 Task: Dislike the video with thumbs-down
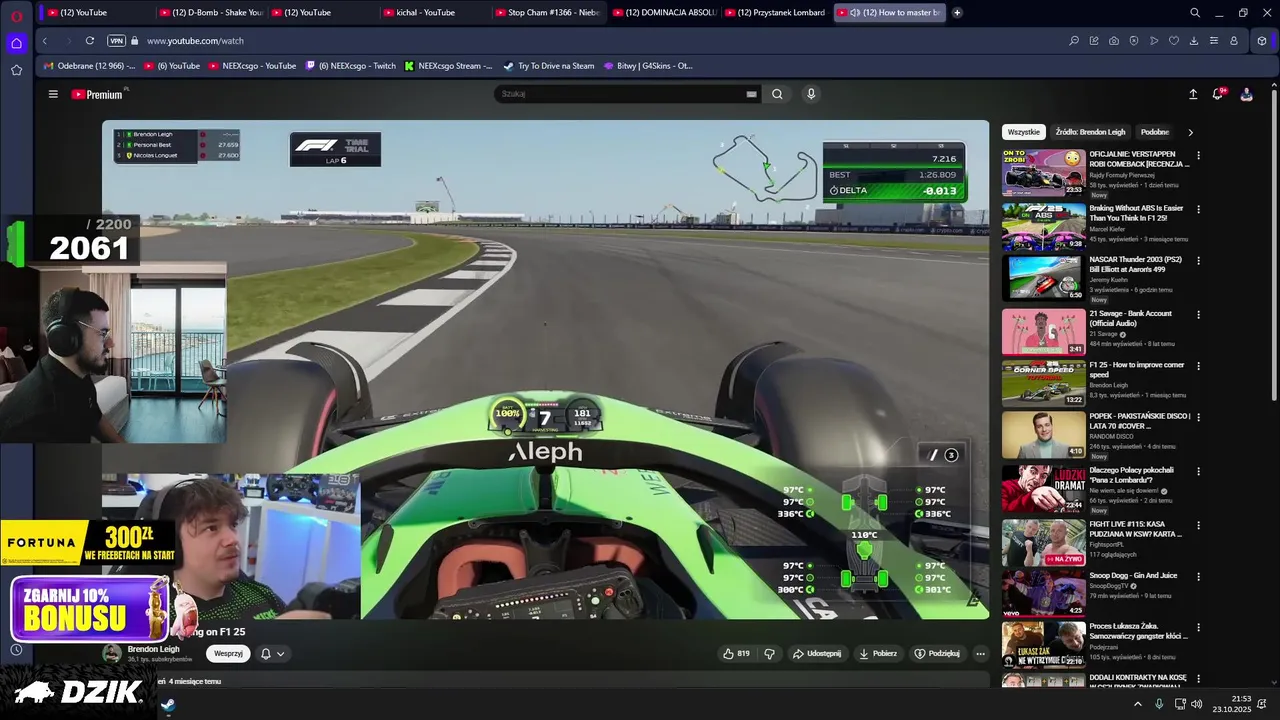tap(769, 654)
